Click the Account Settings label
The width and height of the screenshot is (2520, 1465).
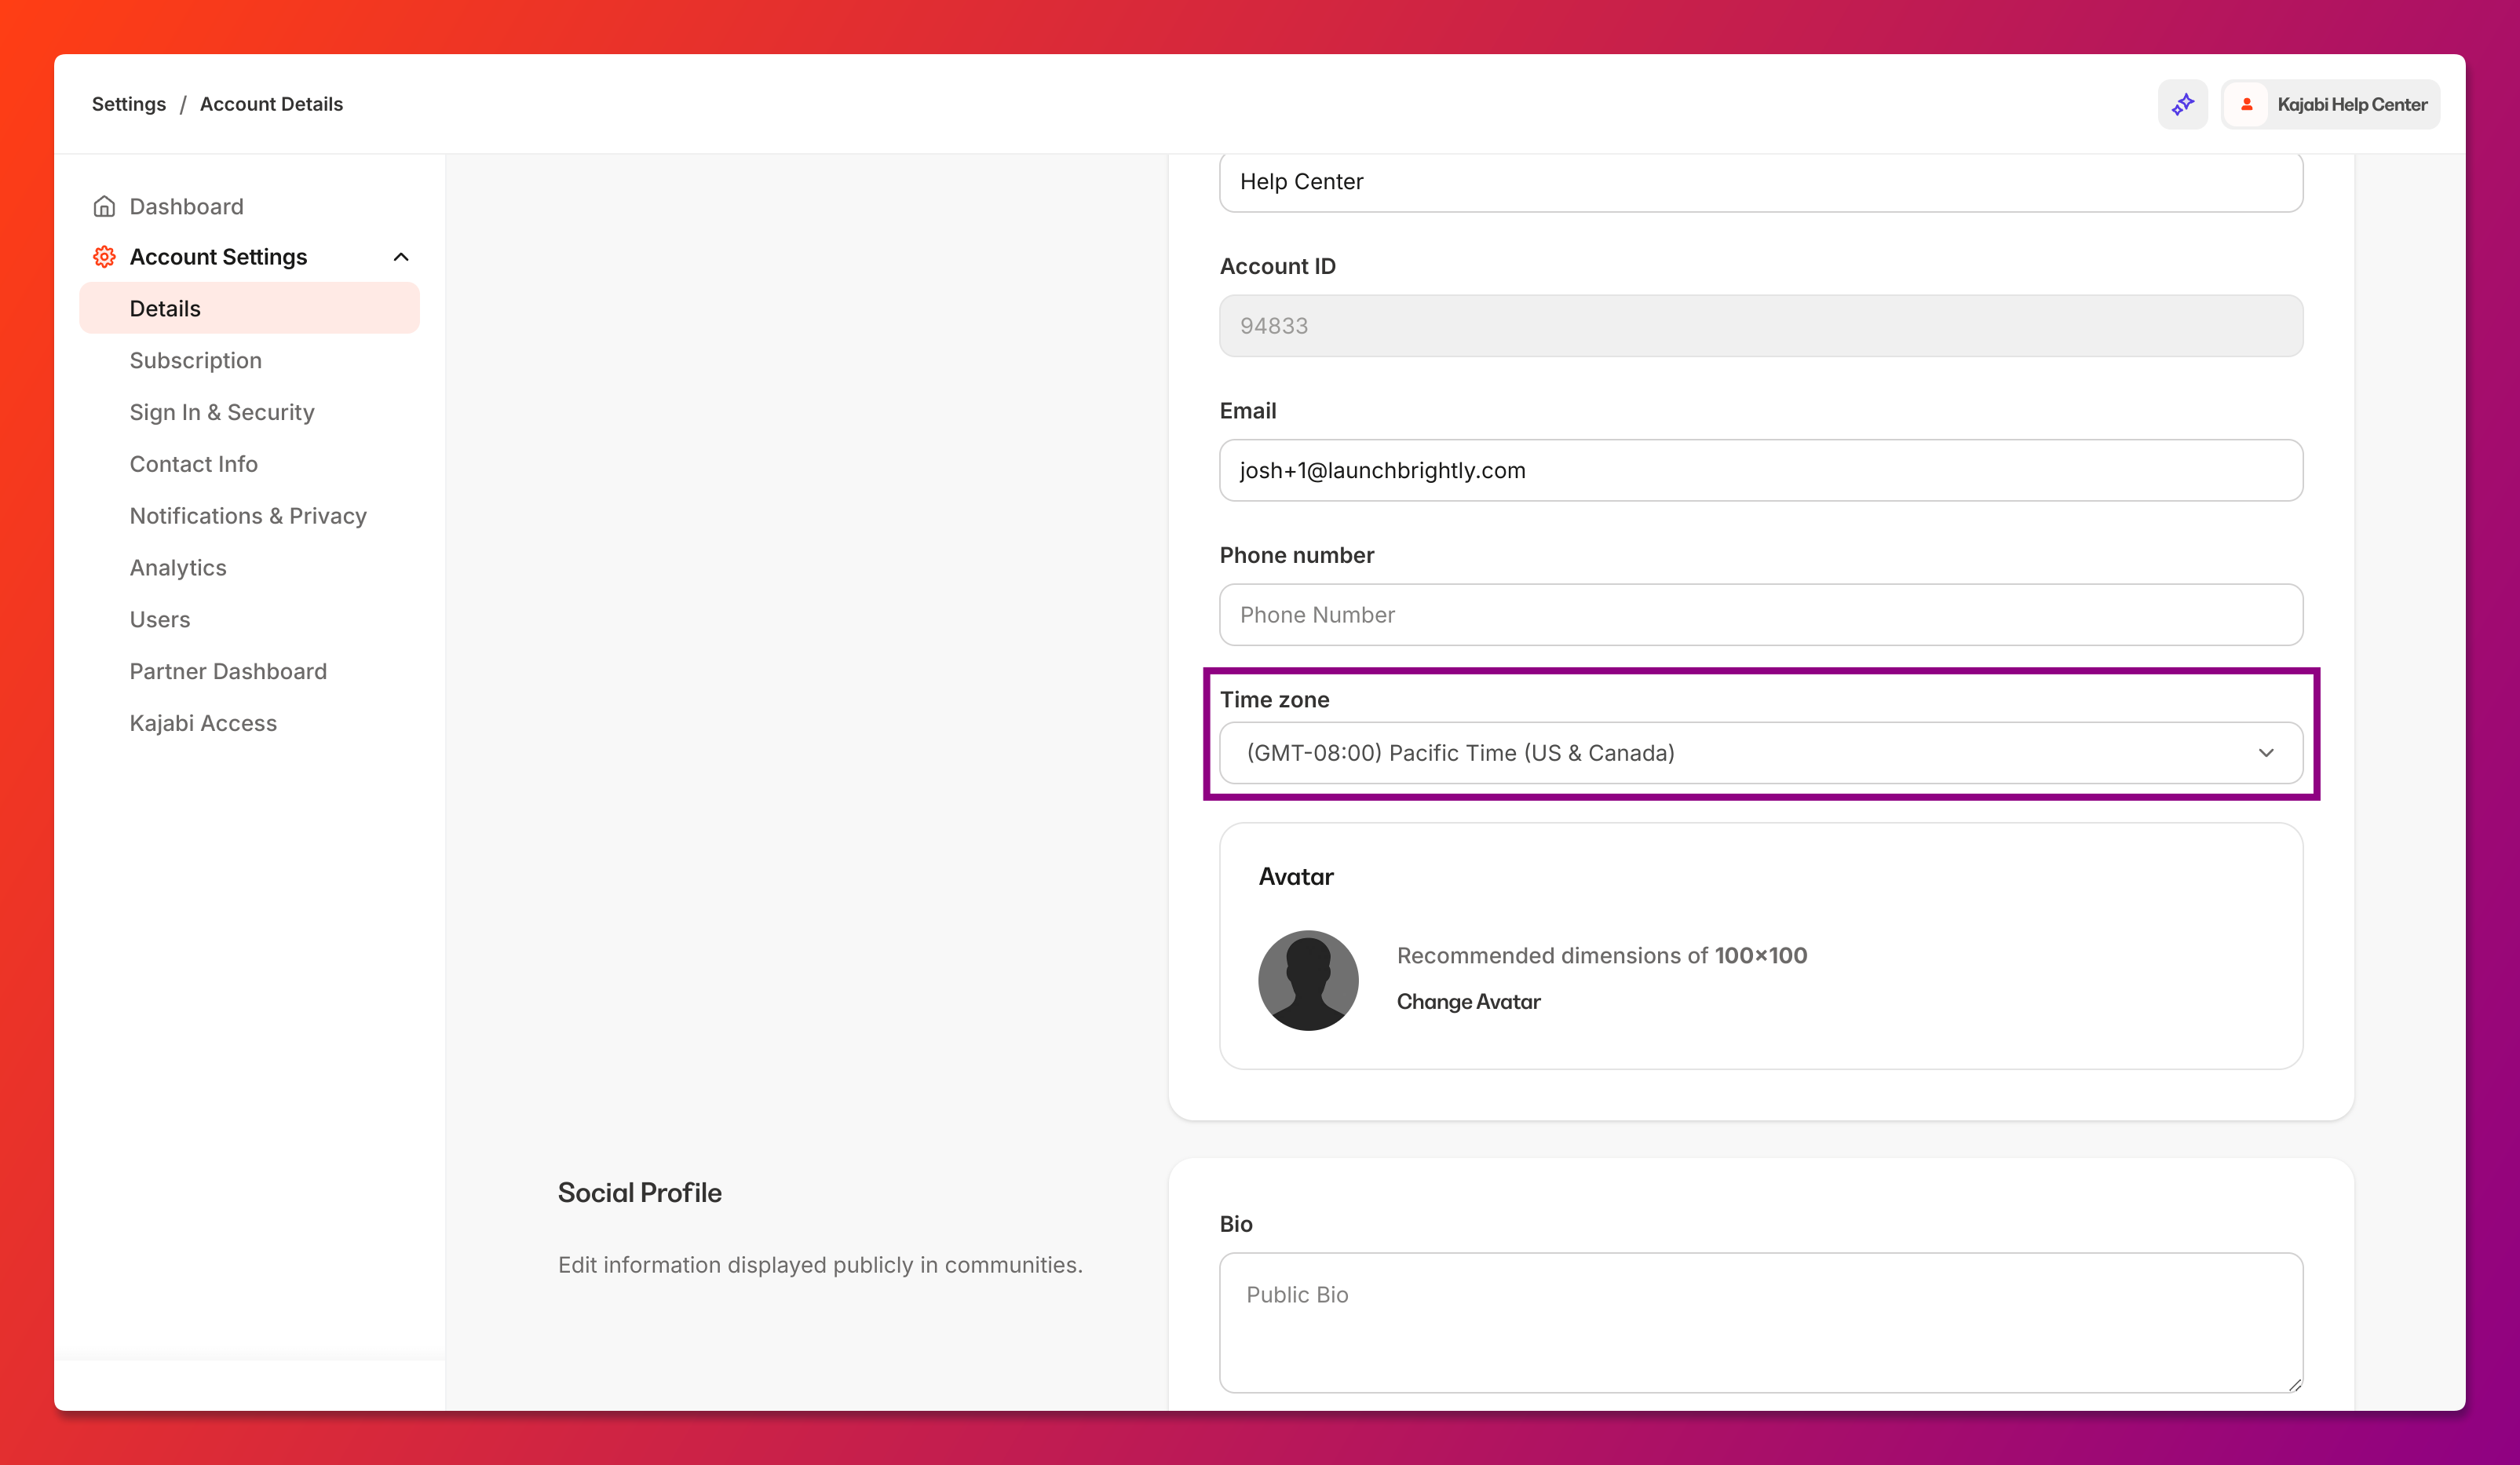click(x=218, y=257)
